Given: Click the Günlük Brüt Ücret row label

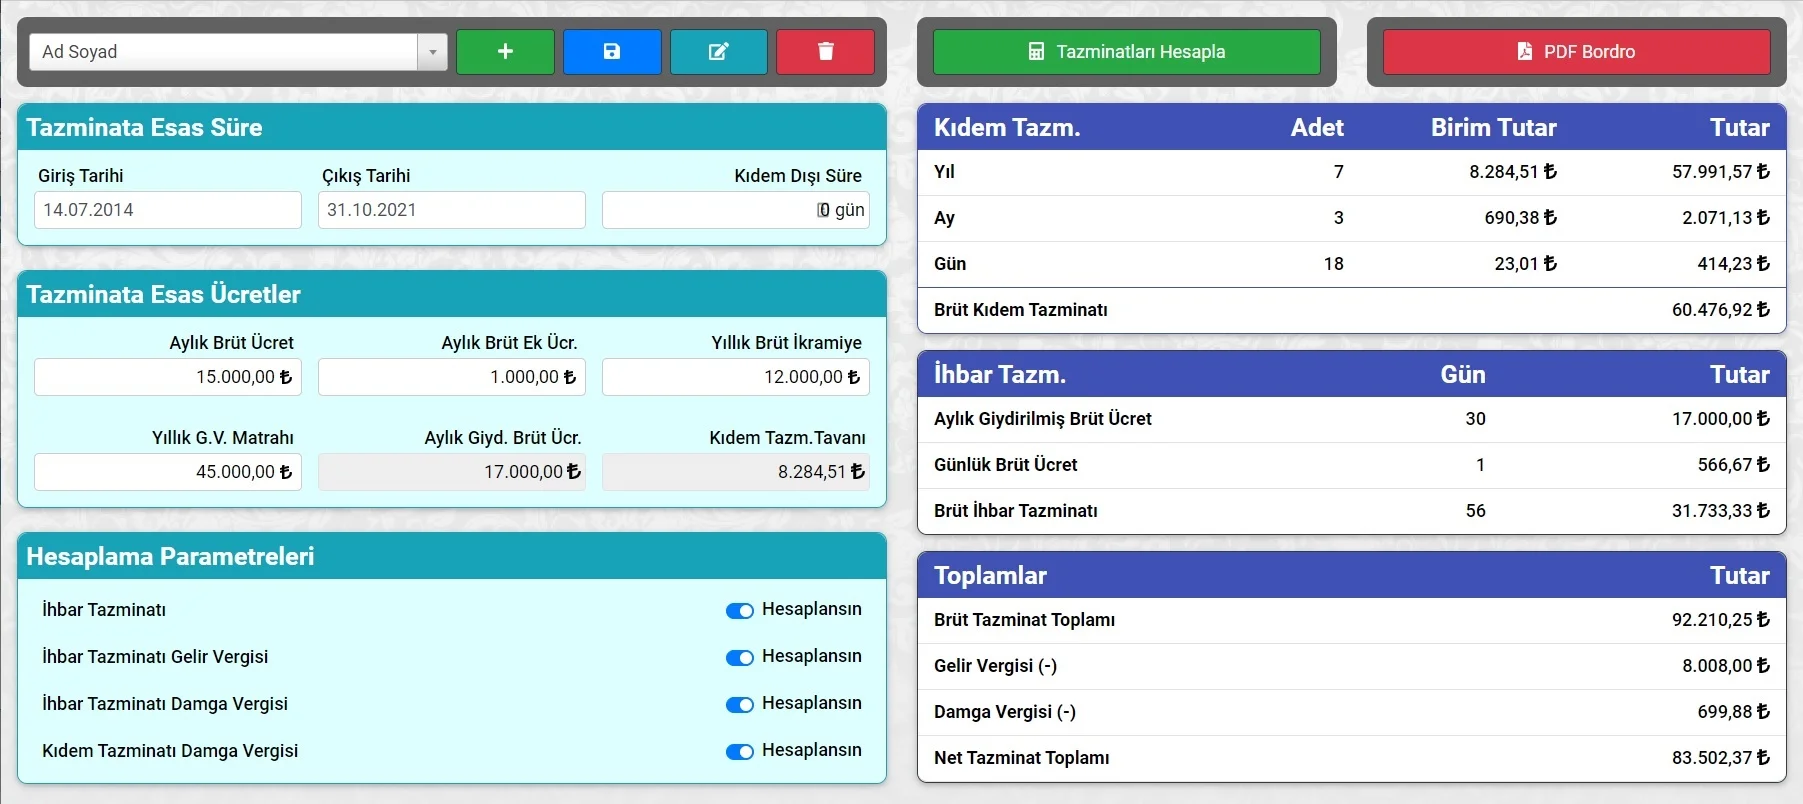Looking at the screenshot, I should pos(1006,465).
